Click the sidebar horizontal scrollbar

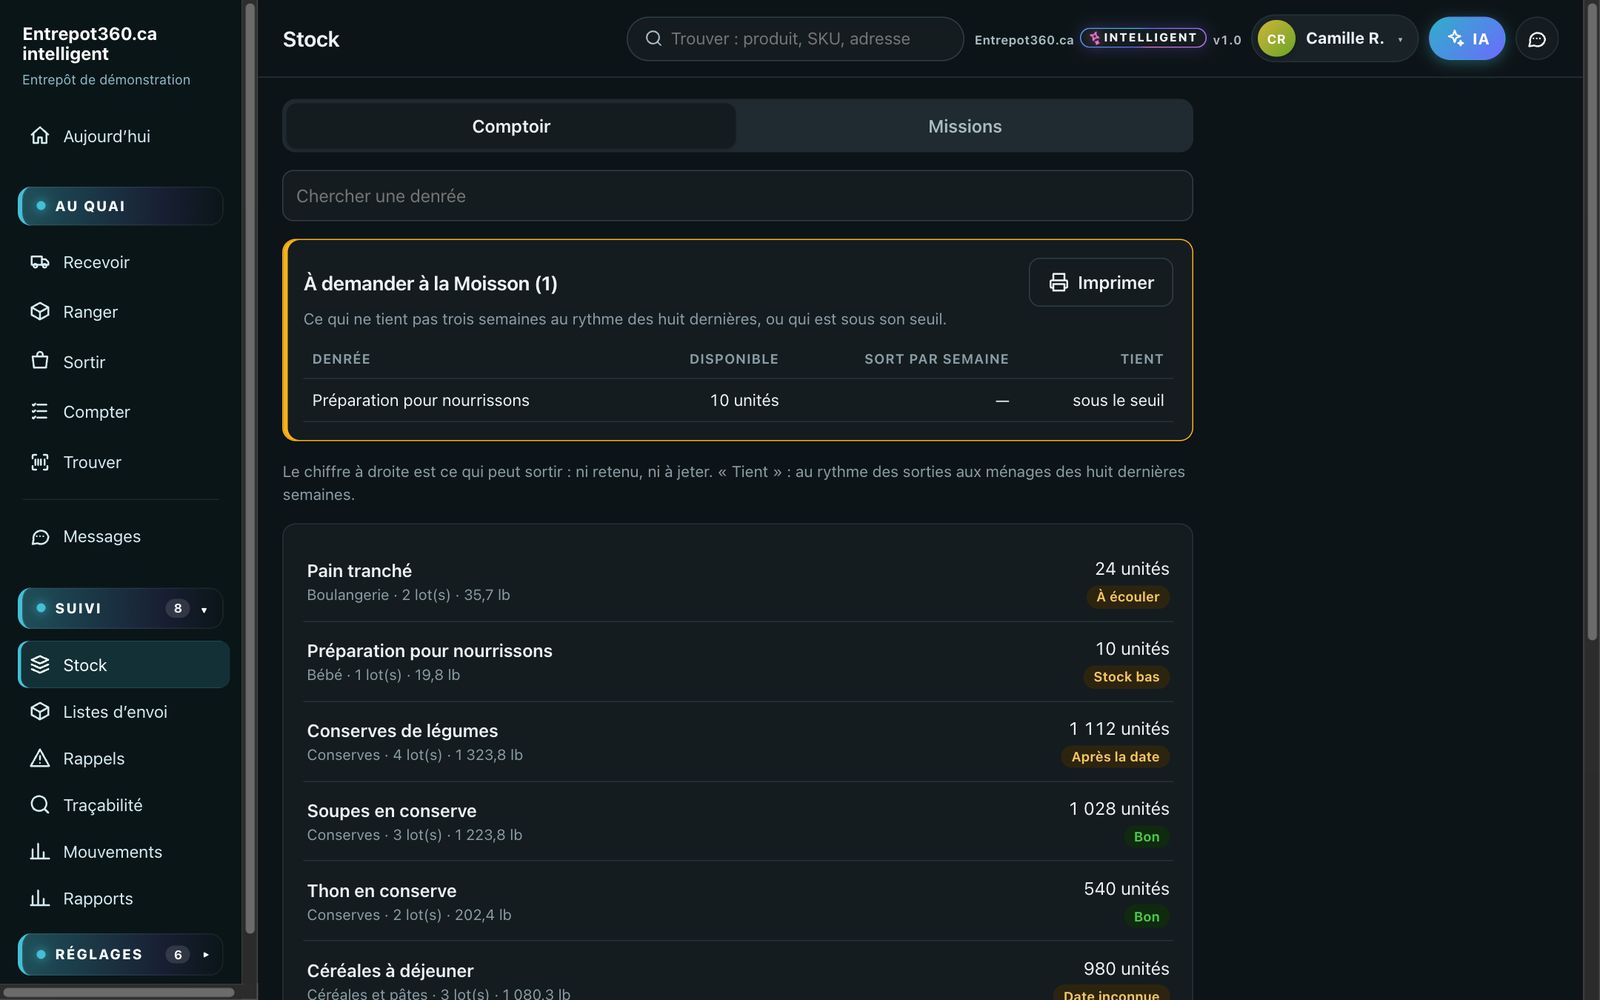pyautogui.click(x=119, y=992)
